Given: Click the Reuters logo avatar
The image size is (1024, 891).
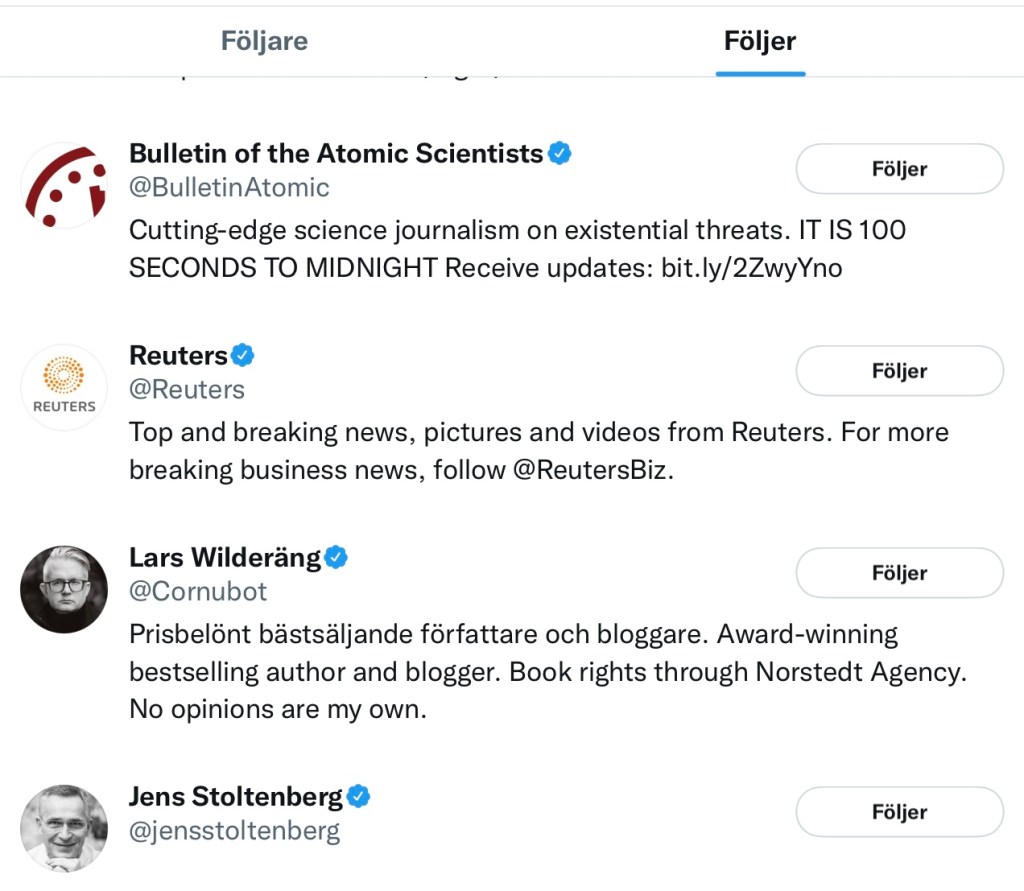Looking at the screenshot, I should [64, 388].
